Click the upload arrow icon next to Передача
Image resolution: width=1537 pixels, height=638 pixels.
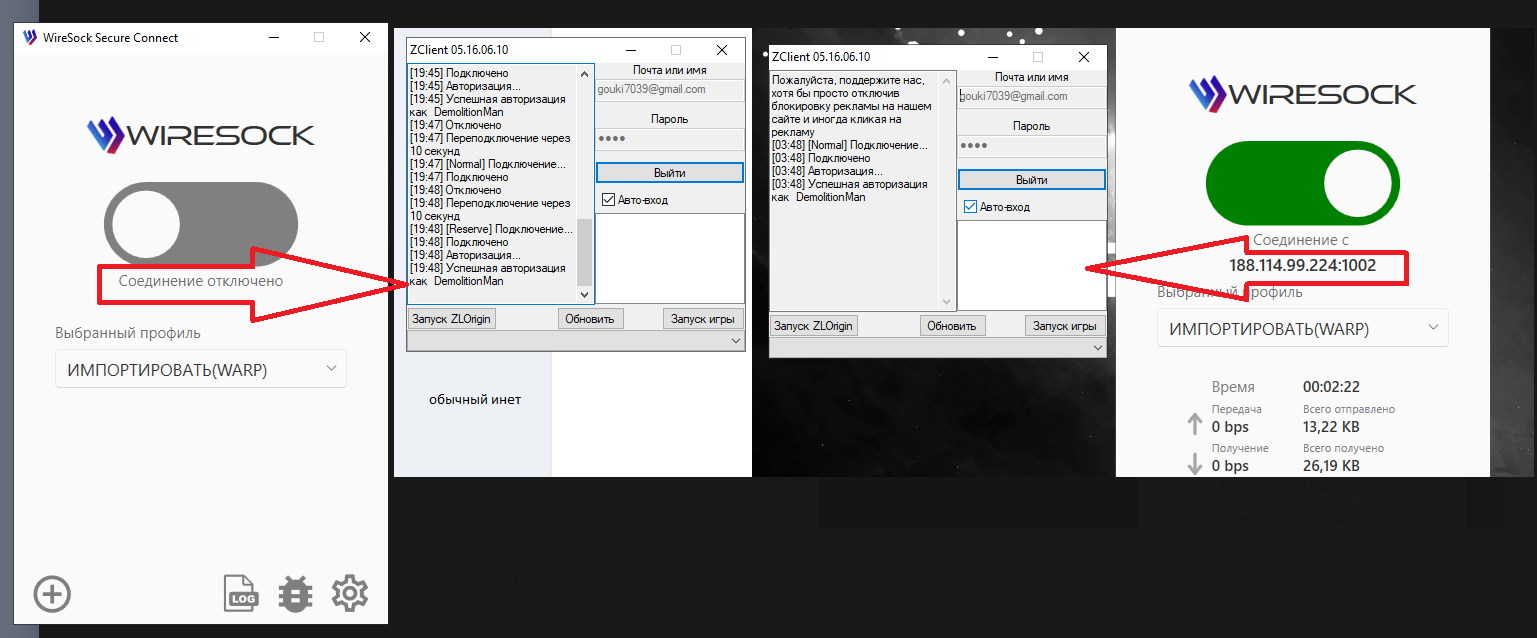pyautogui.click(x=1194, y=425)
